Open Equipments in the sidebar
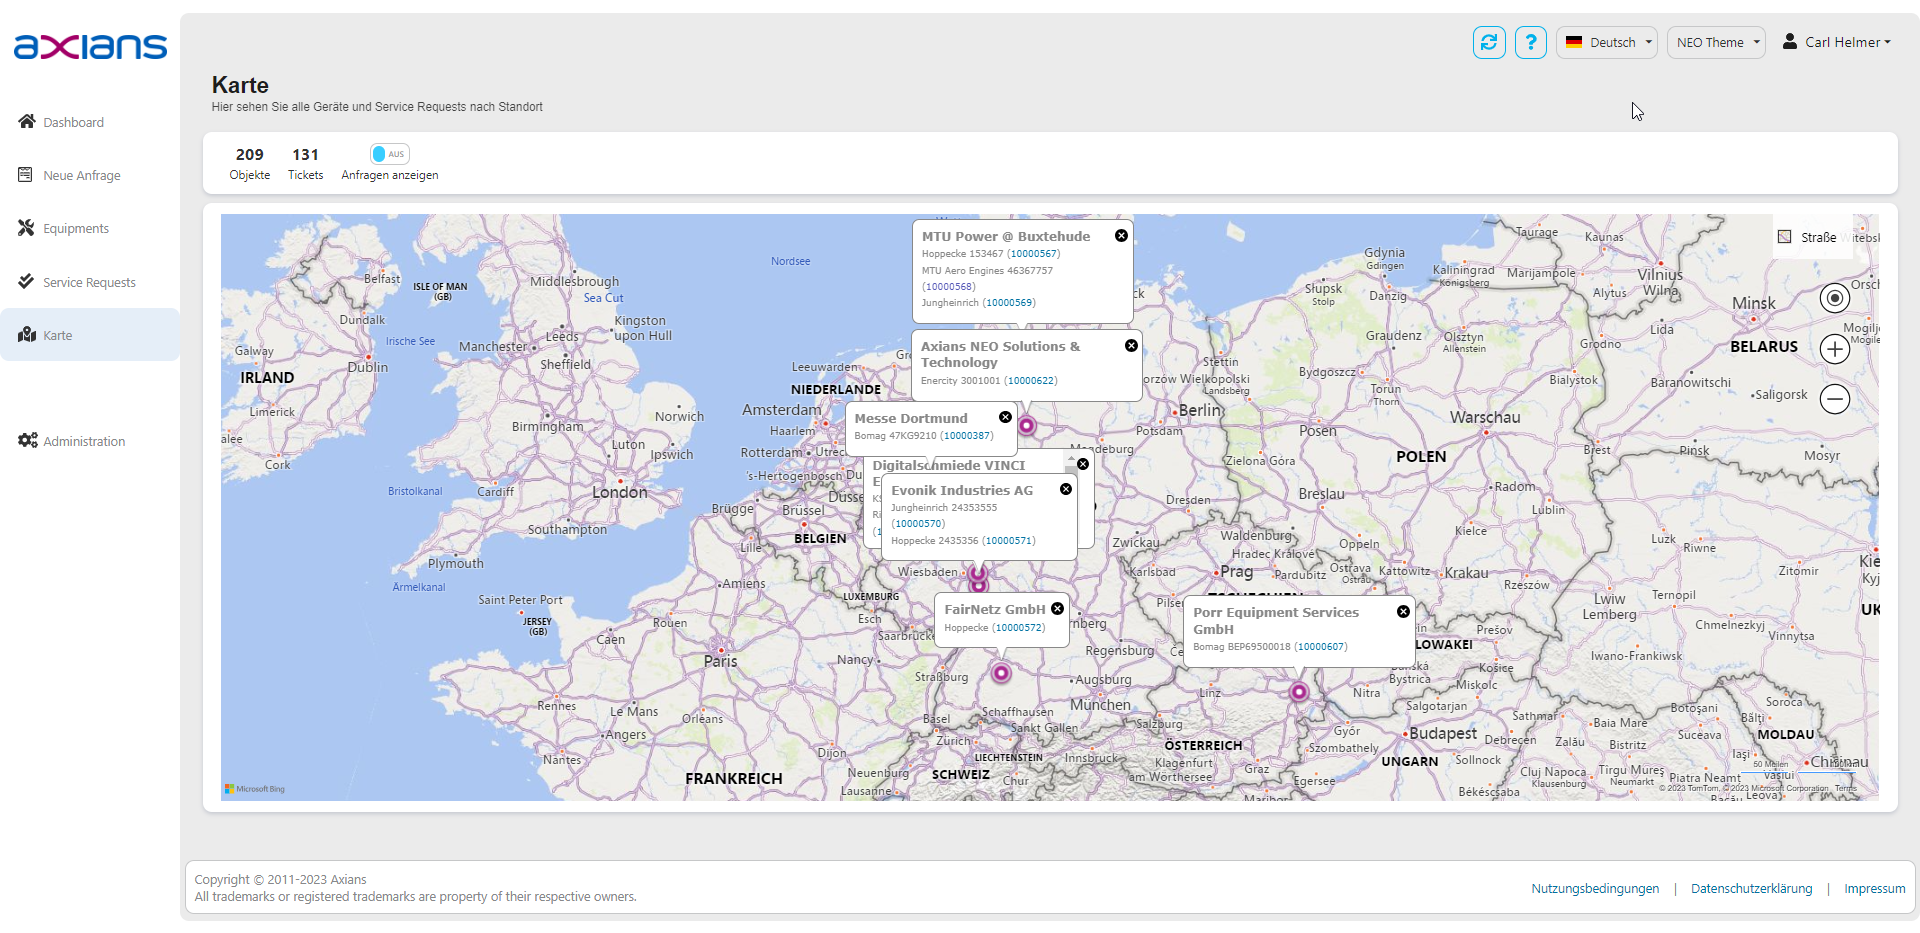1920x933 pixels. click(76, 228)
